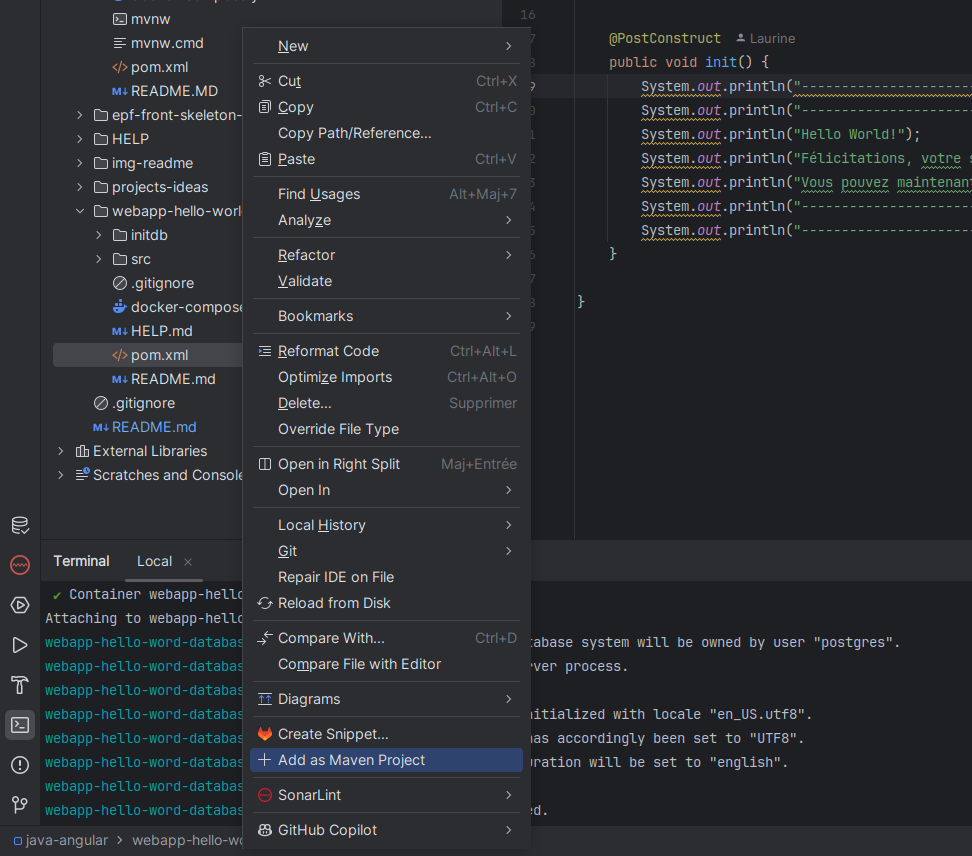Open the Problems tool window icon
This screenshot has width=972, height=856.
[x=20, y=765]
